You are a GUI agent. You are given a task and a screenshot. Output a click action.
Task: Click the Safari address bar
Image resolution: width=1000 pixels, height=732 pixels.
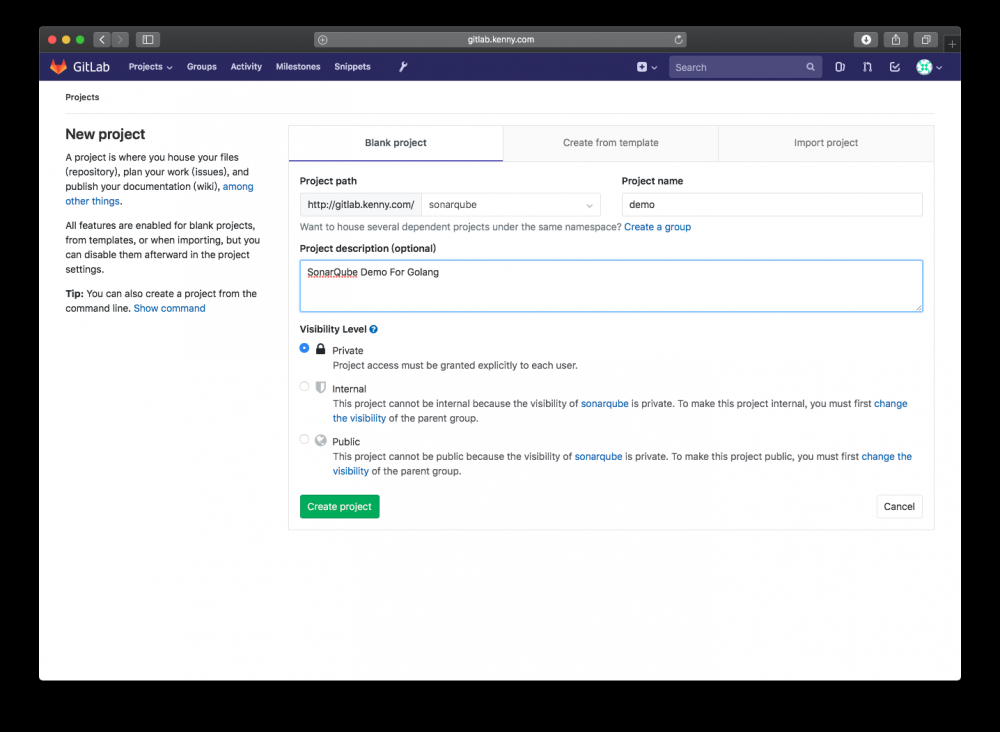click(x=501, y=40)
